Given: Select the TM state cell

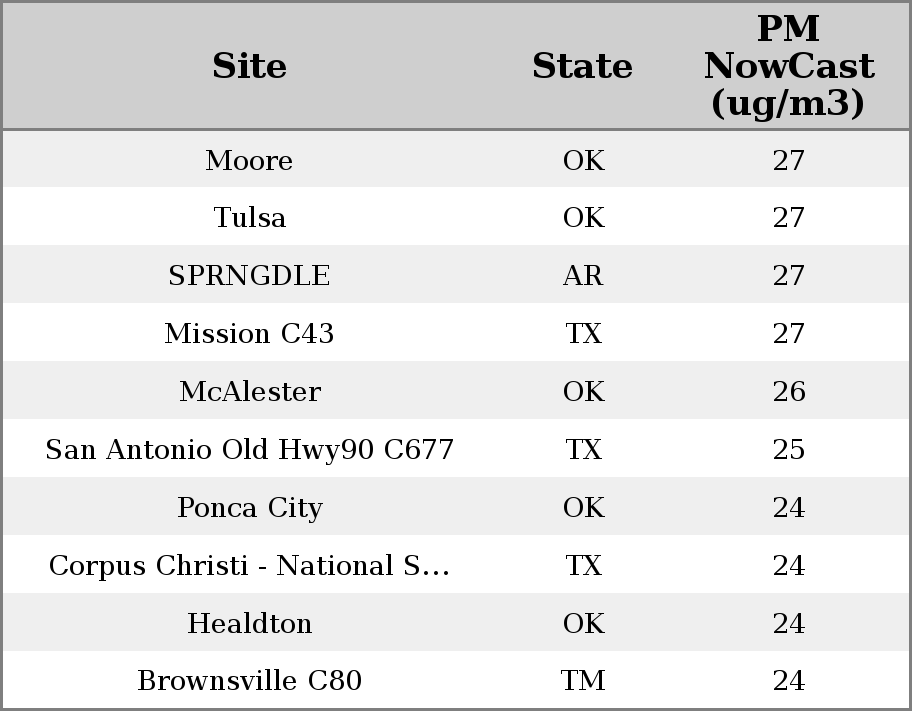Looking at the screenshot, I should click(583, 681).
